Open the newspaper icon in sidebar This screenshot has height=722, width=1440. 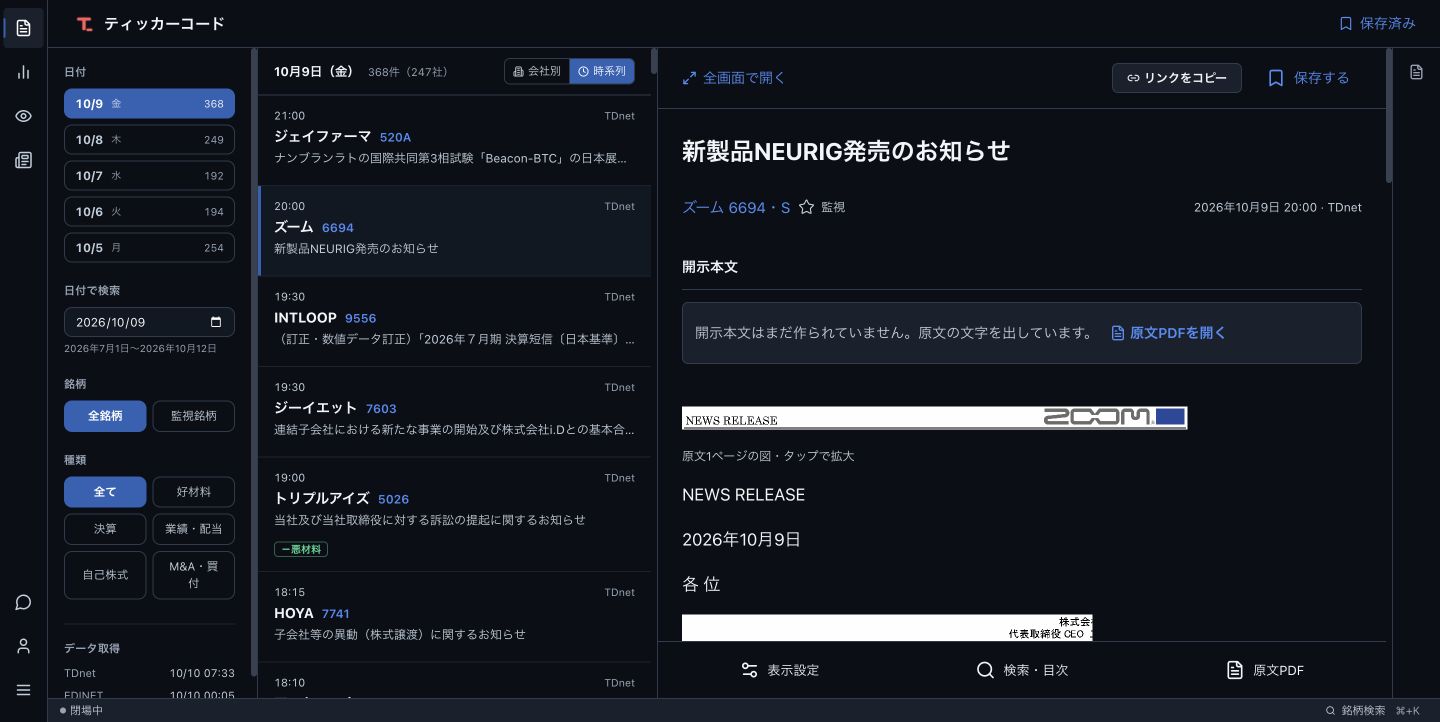[24, 160]
